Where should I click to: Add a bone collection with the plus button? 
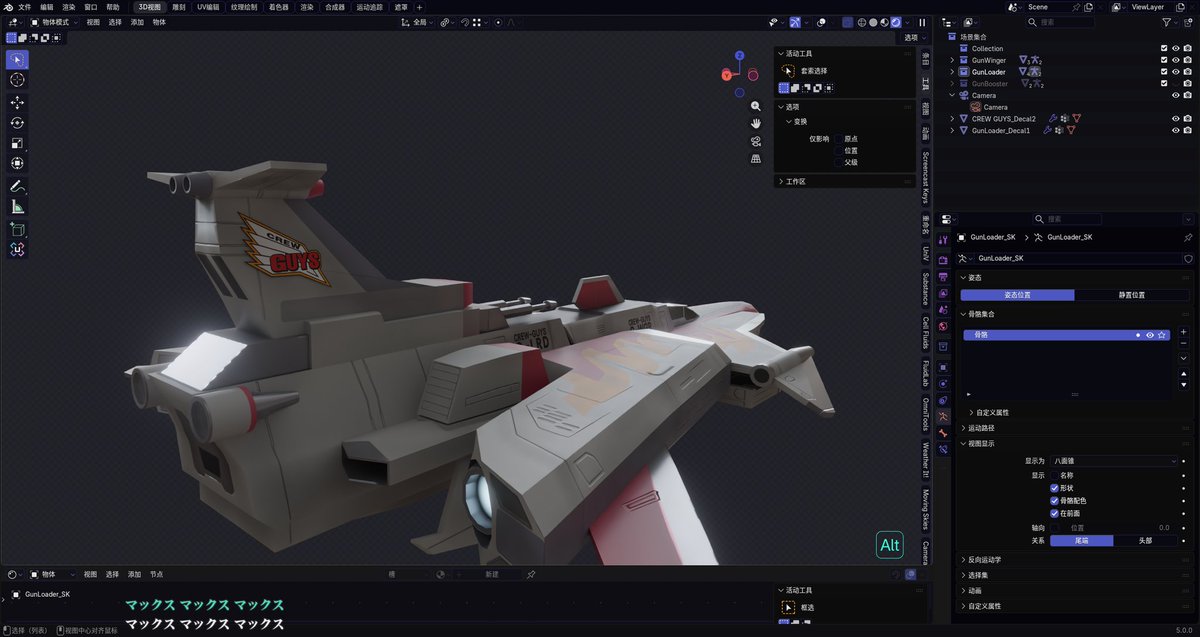pyautogui.click(x=1184, y=331)
